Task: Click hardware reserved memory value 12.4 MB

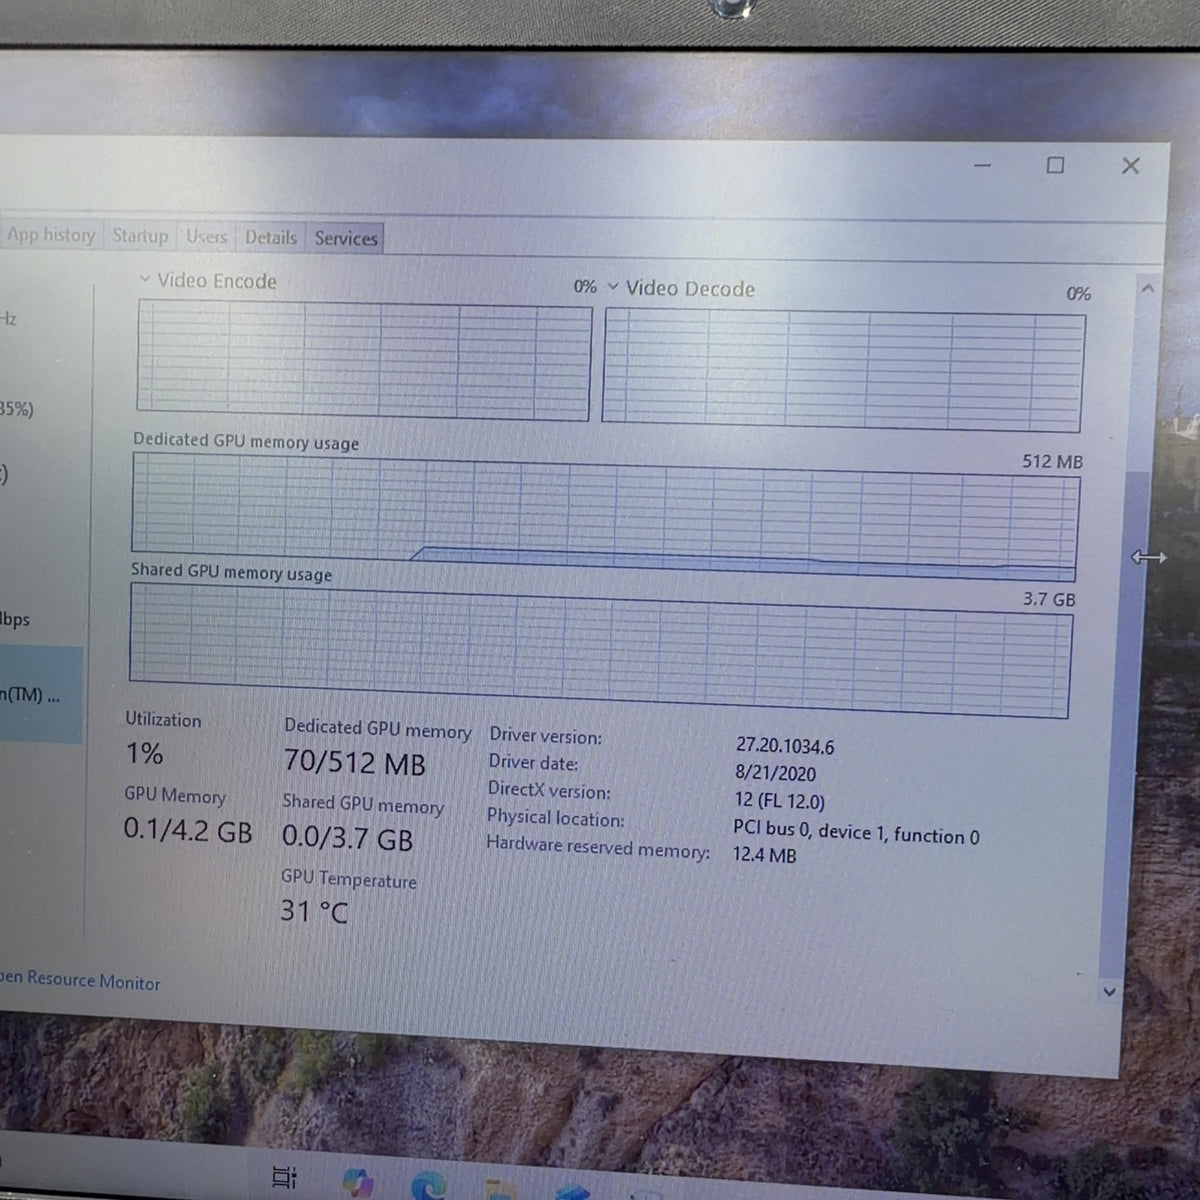Action: 764,855
